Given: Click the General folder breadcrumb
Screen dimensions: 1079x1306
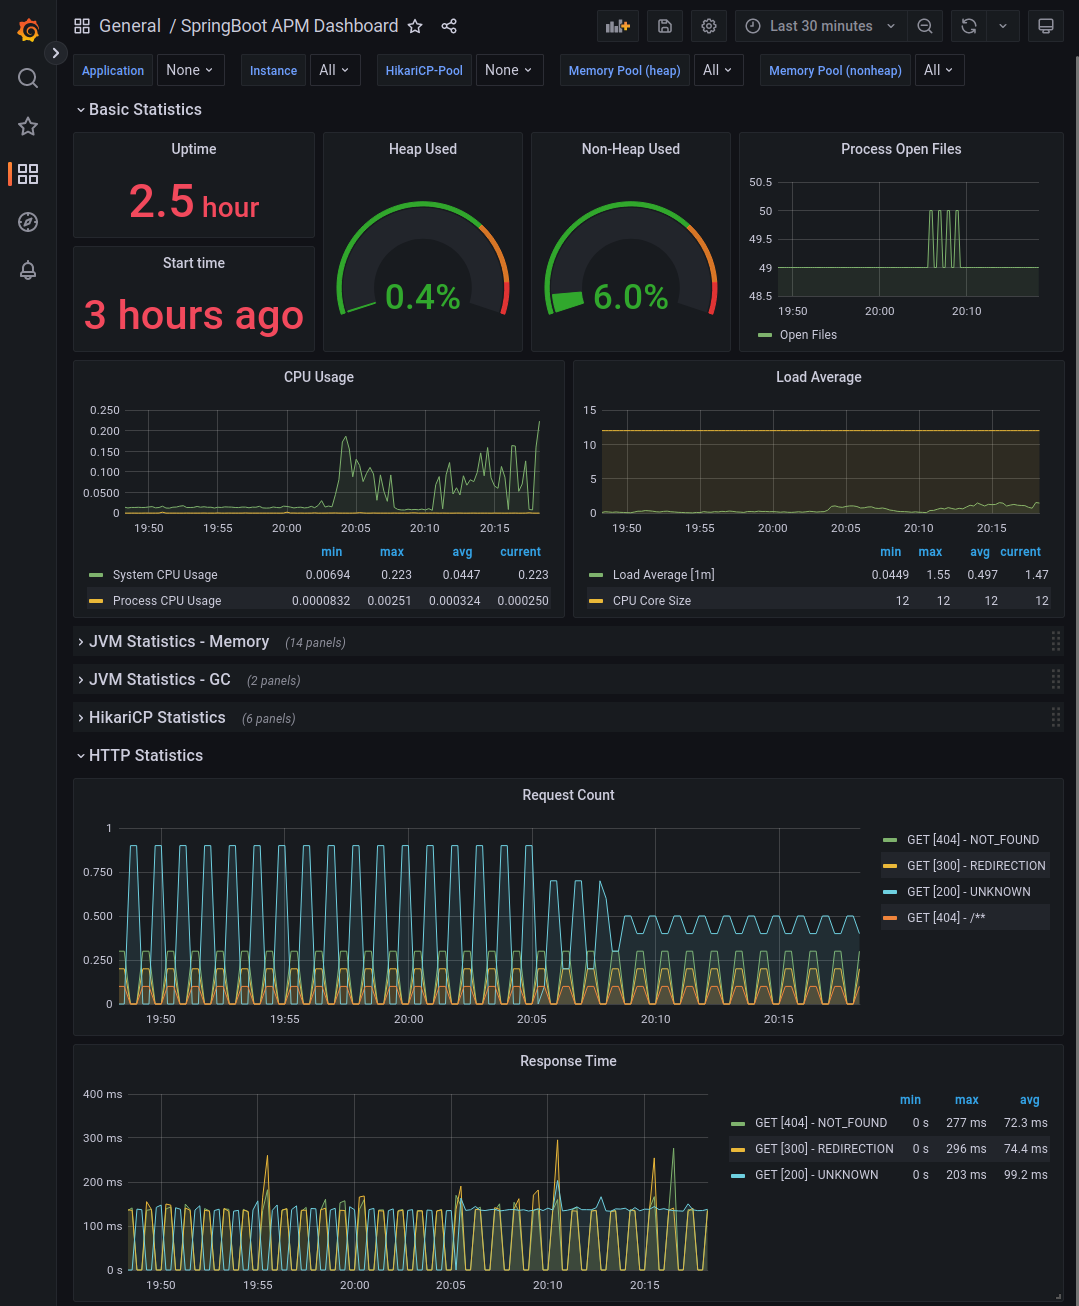Looking at the screenshot, I should point(130,26).
